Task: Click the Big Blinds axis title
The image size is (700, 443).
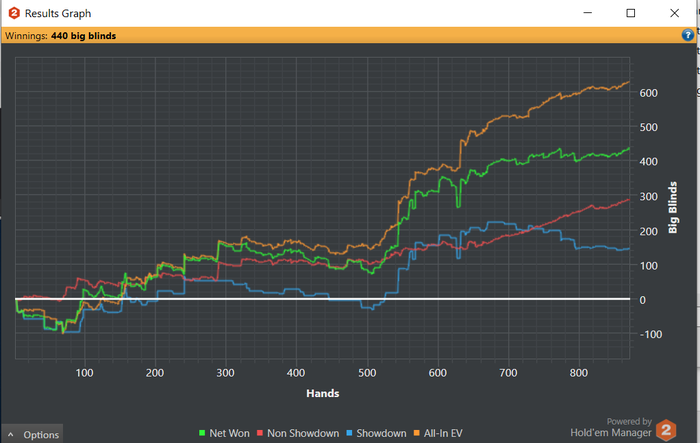Action: pos(673,207)
